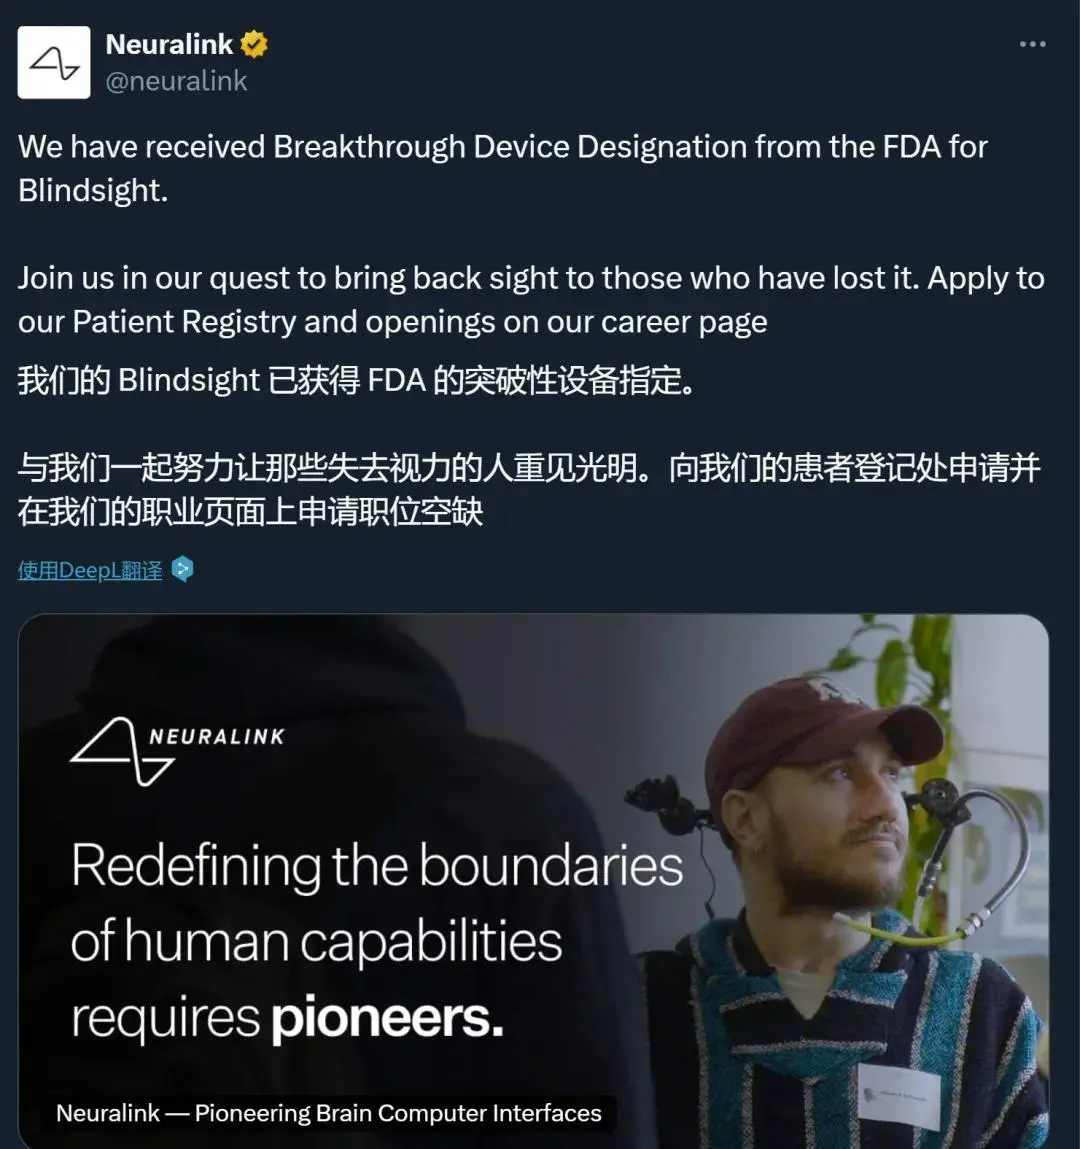The width and height of the screenshot is (1080, 1149).
Task: Open the @neuralink handle link
Action: (x=177, y=81)
